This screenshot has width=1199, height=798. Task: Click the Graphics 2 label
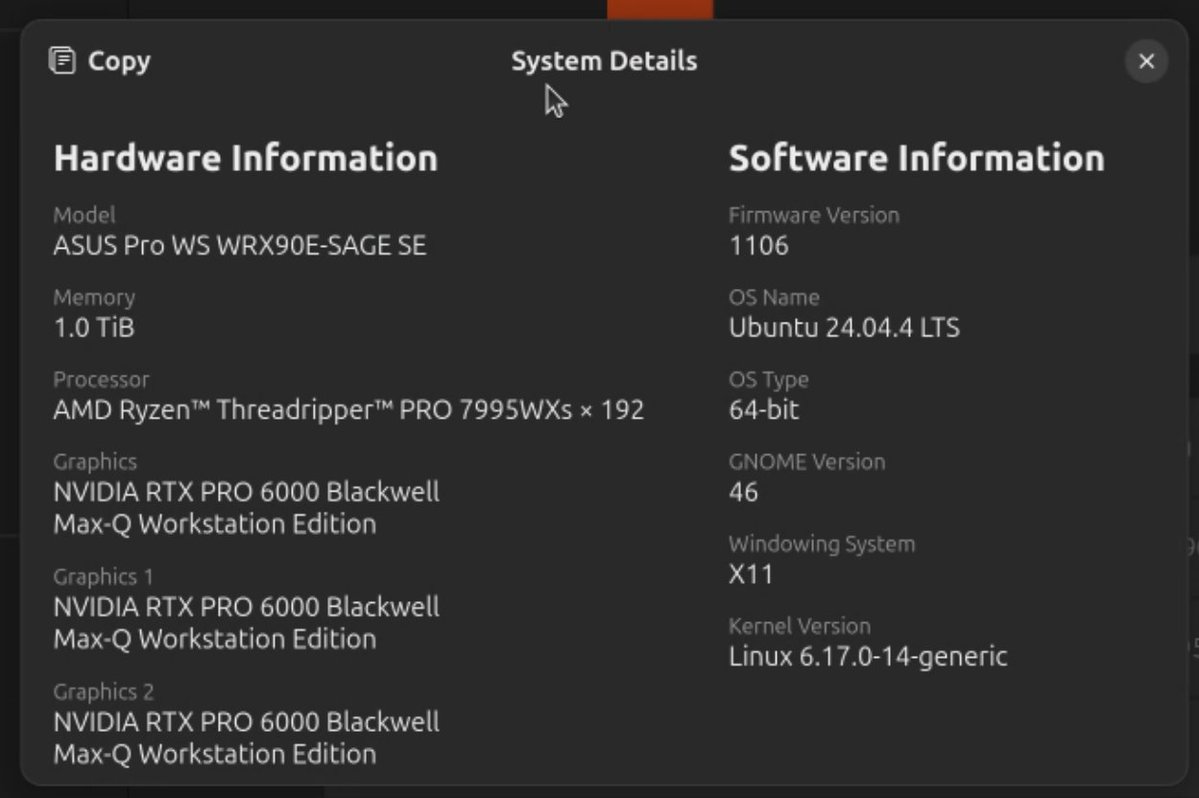[103, 692]
